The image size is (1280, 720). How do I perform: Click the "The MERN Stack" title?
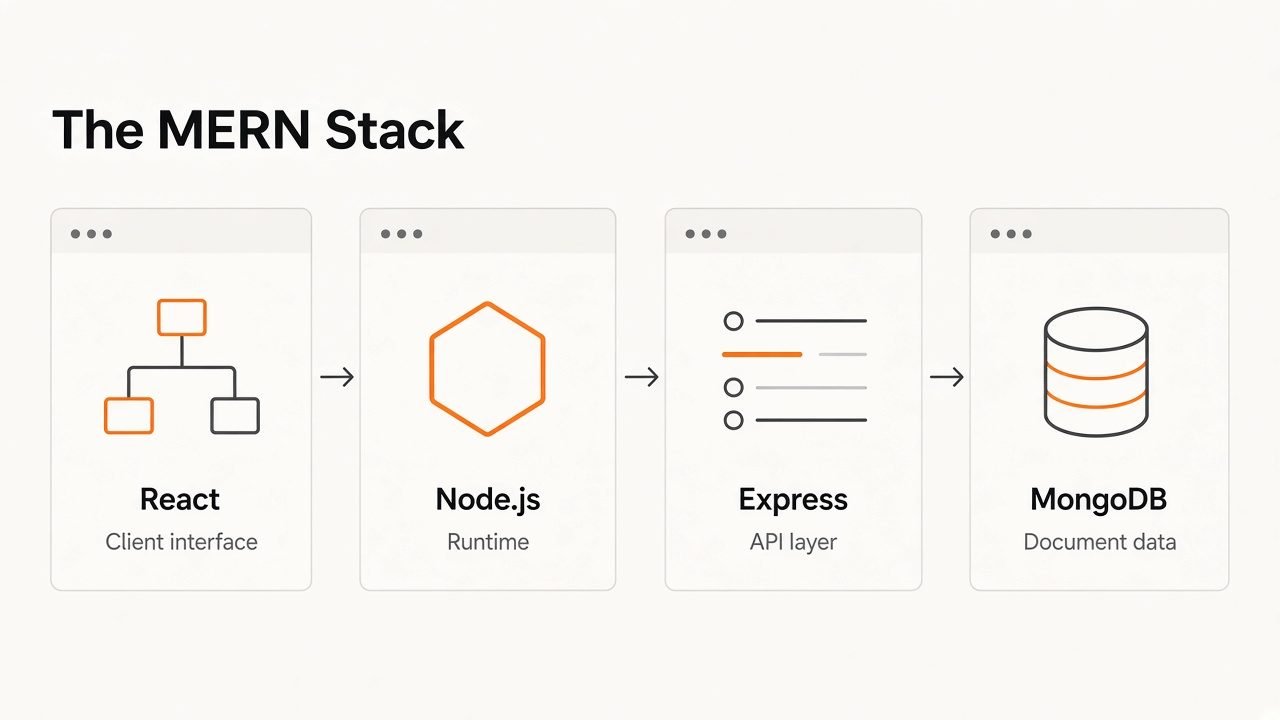click(258, 130)
